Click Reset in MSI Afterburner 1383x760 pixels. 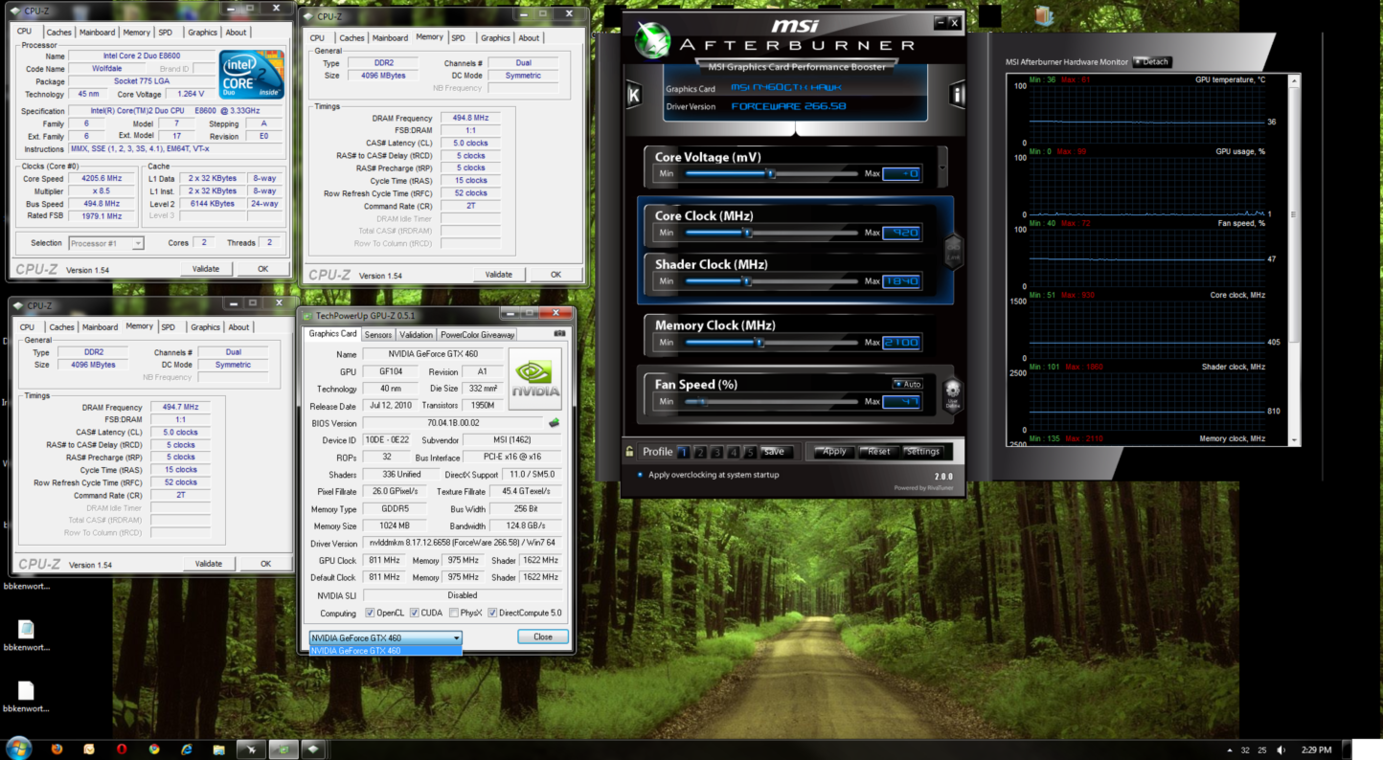878,452
